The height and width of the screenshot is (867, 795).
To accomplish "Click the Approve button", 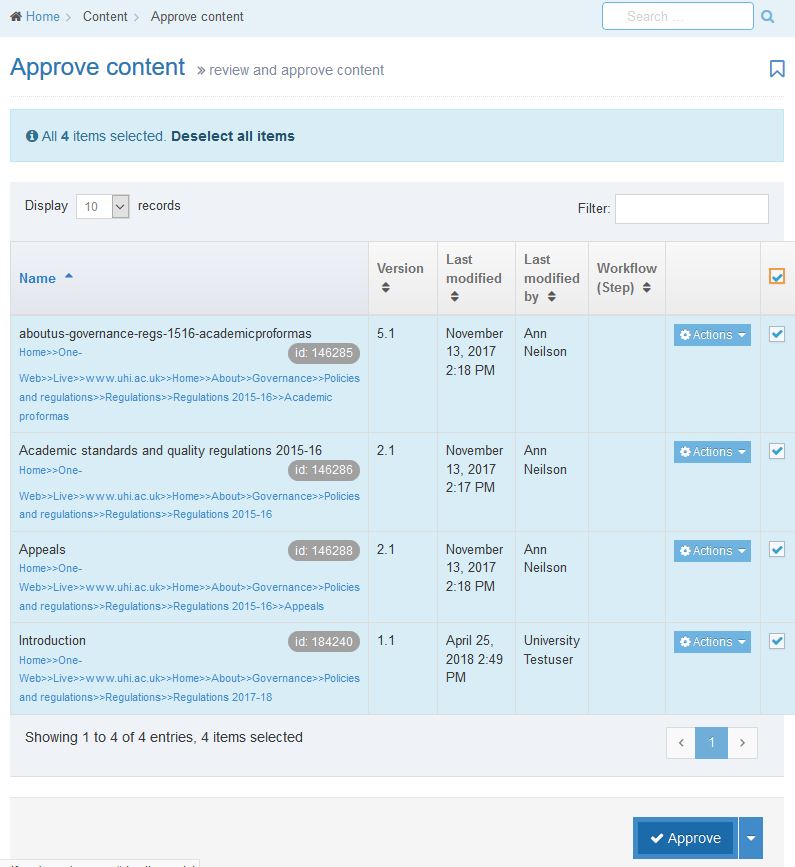I will click(686, 838).
